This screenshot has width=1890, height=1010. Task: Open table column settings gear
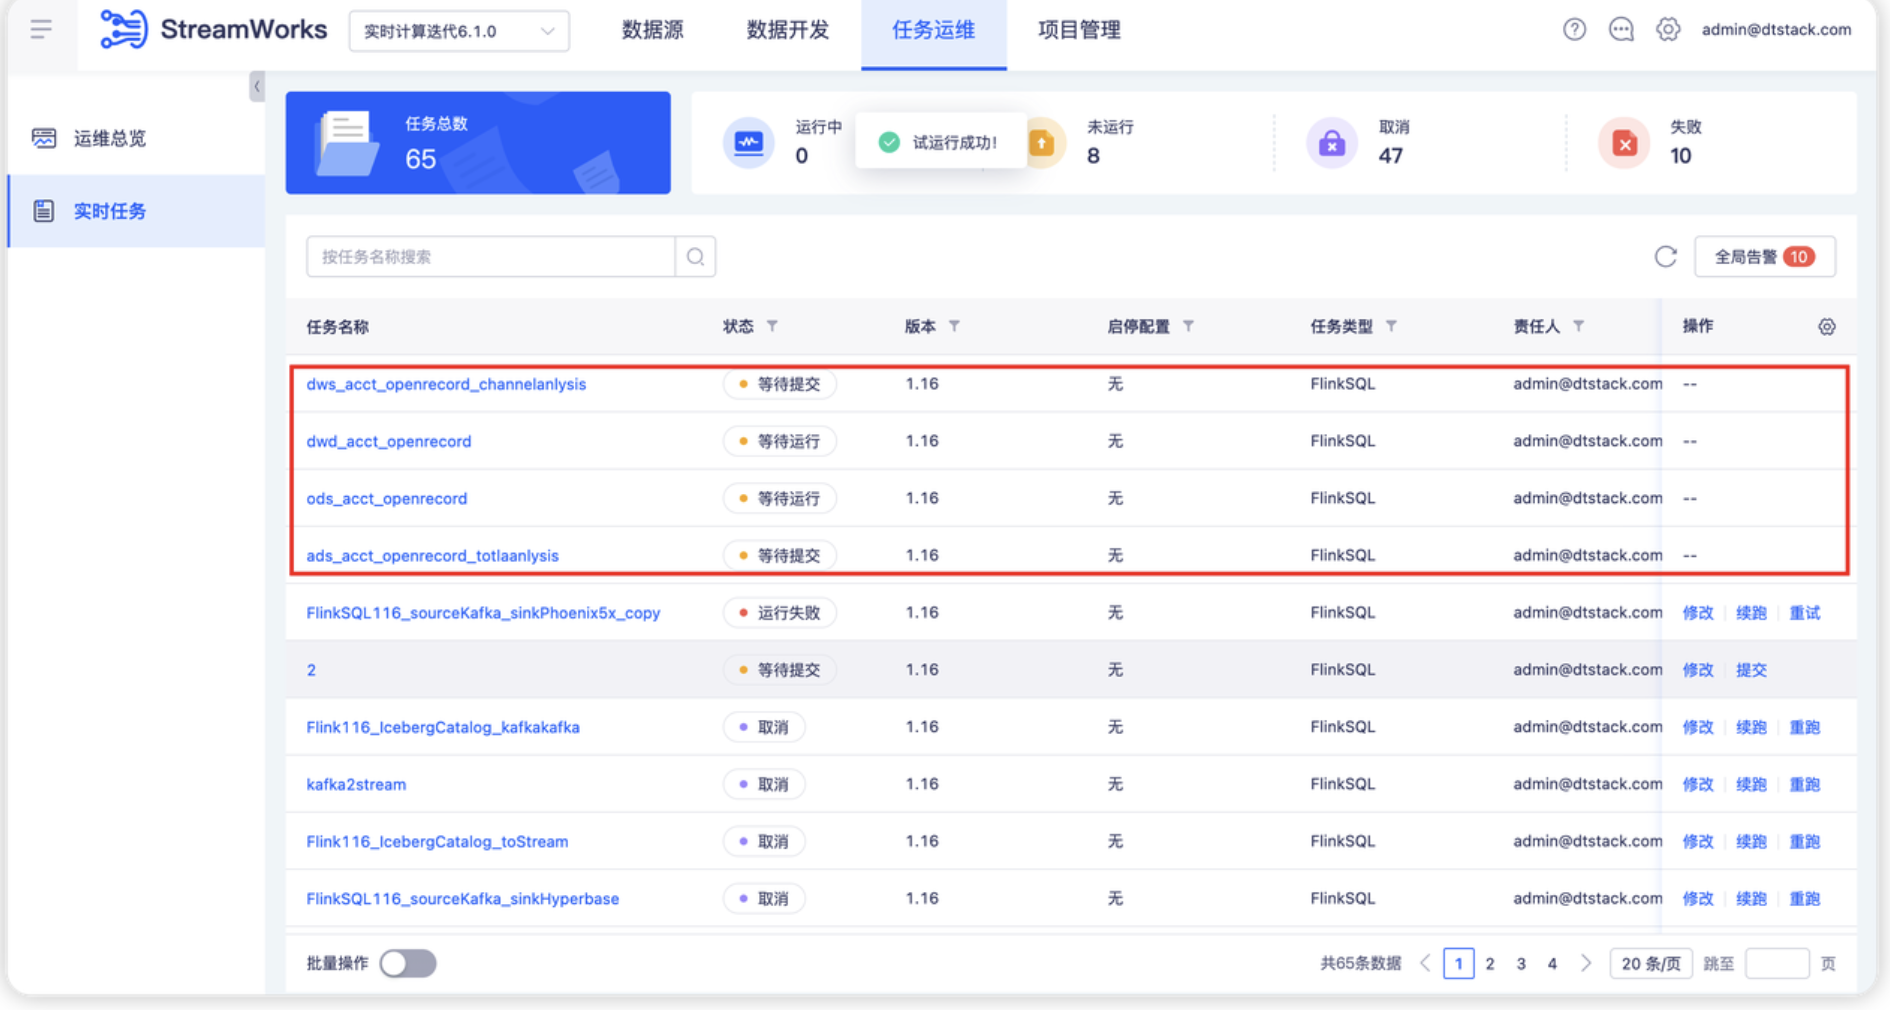click(x=1826, y=327)
